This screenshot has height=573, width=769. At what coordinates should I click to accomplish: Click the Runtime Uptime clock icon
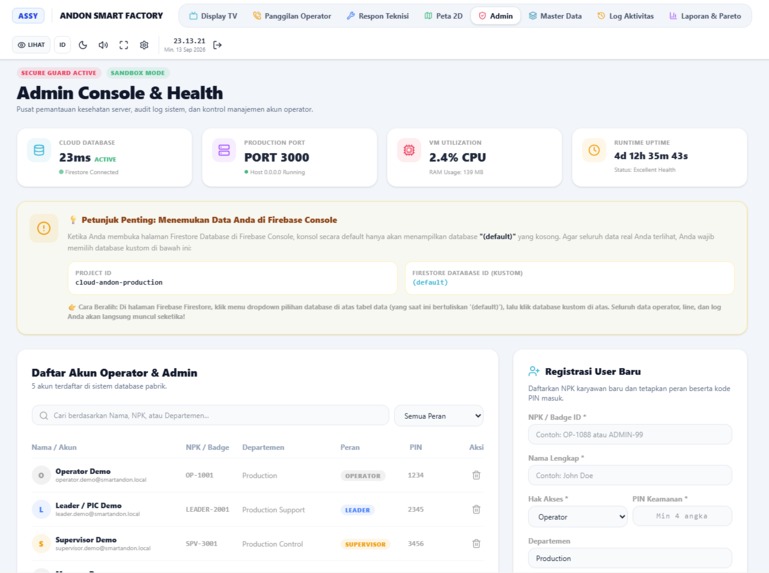point(594,150)
